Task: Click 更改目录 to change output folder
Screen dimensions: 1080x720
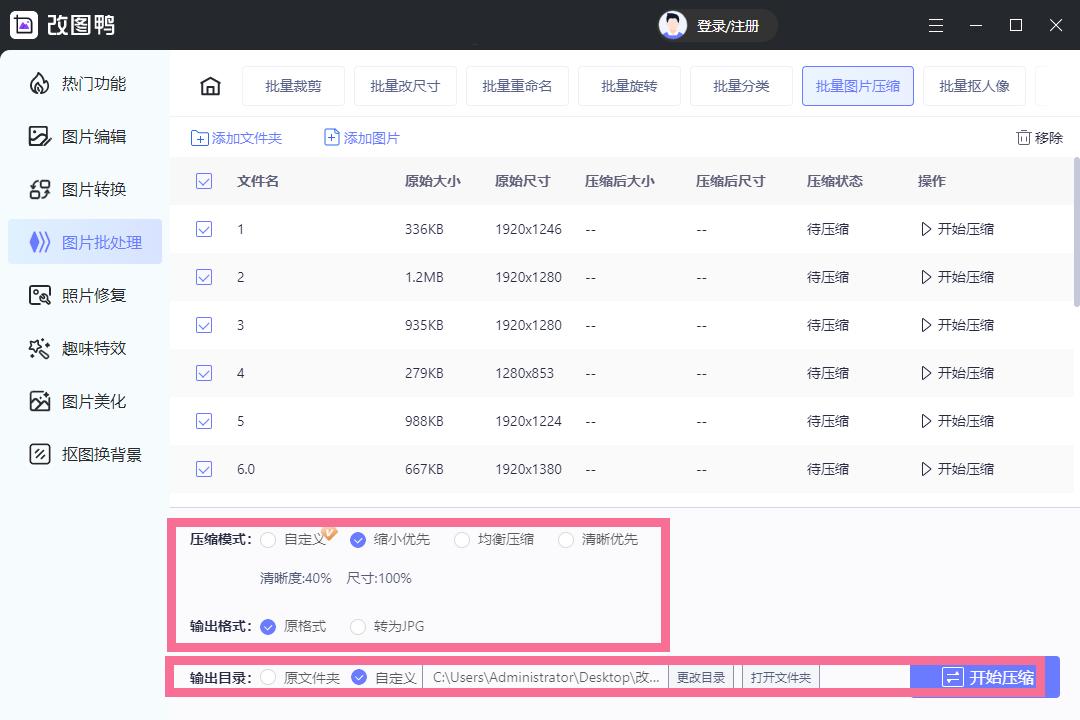Action: tap(701, 677)
